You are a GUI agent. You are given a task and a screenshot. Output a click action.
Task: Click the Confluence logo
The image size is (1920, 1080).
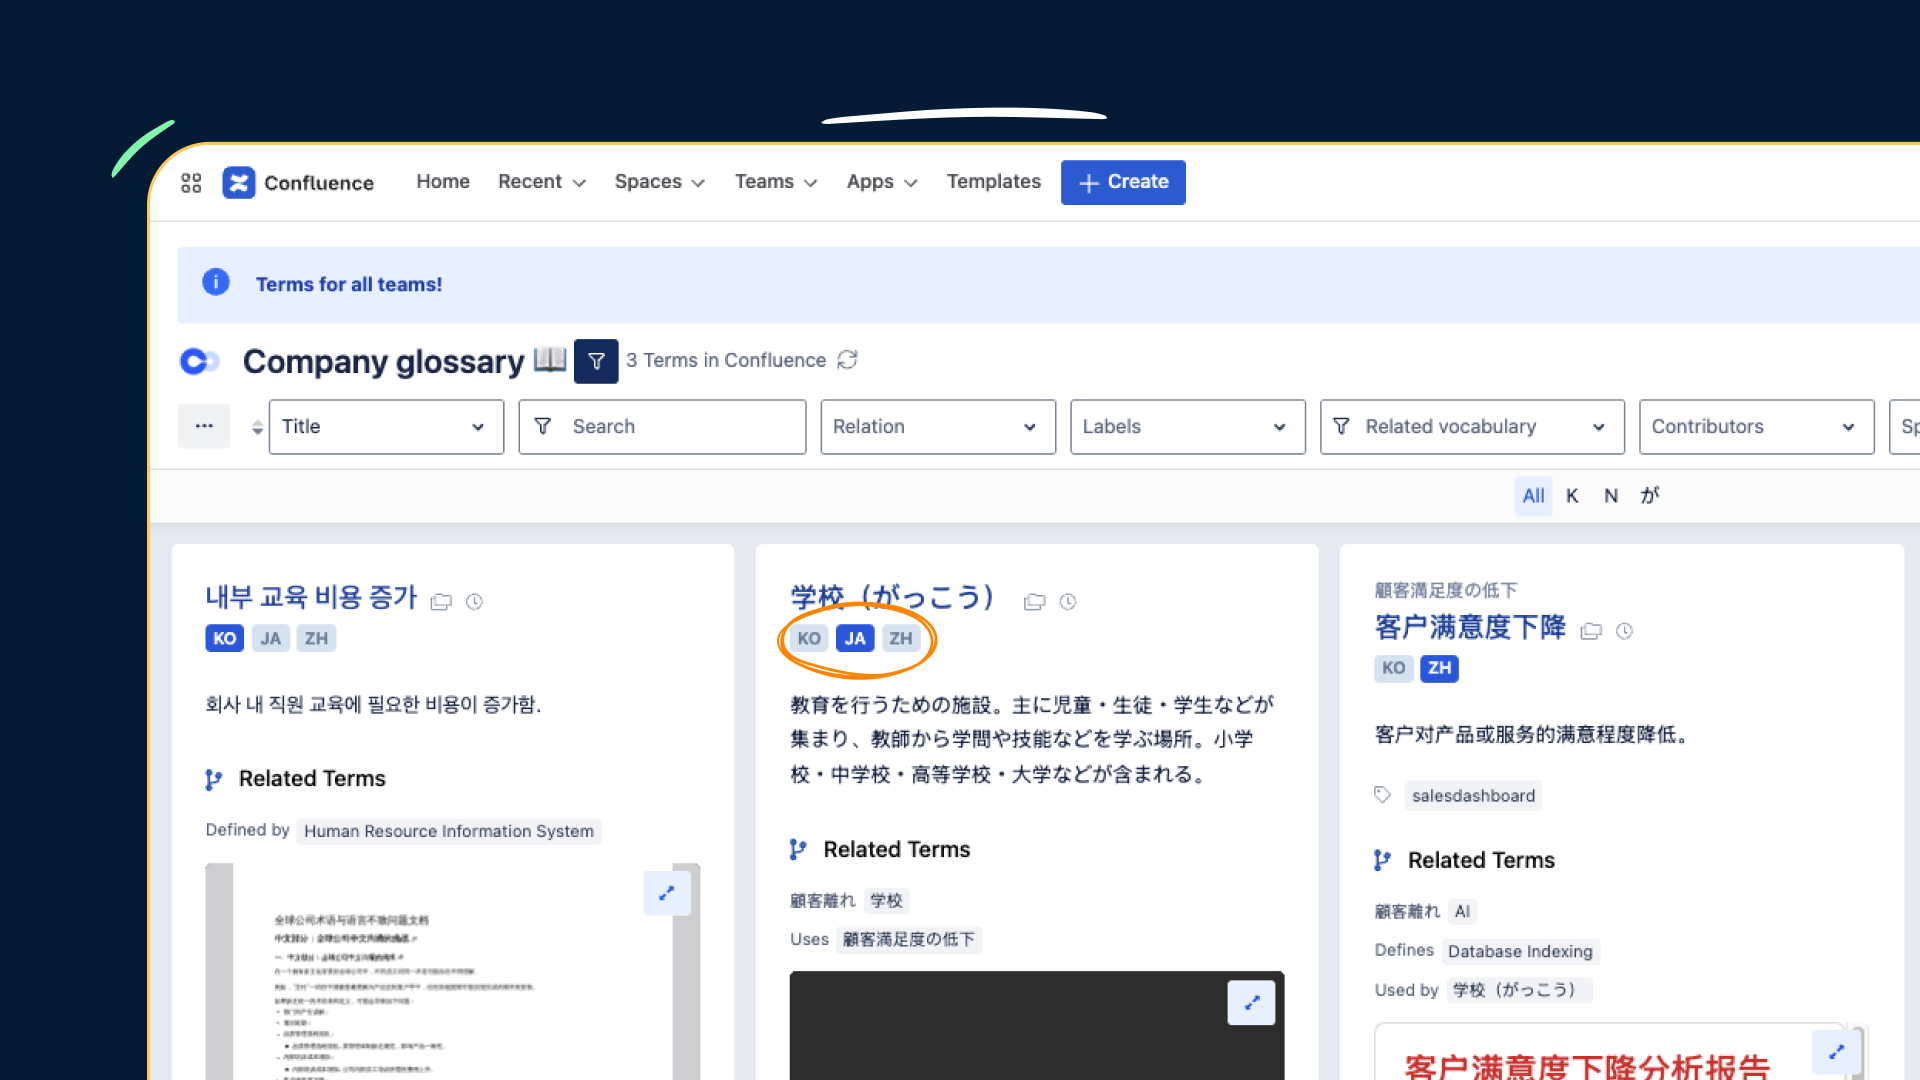(x=239, y=183)
